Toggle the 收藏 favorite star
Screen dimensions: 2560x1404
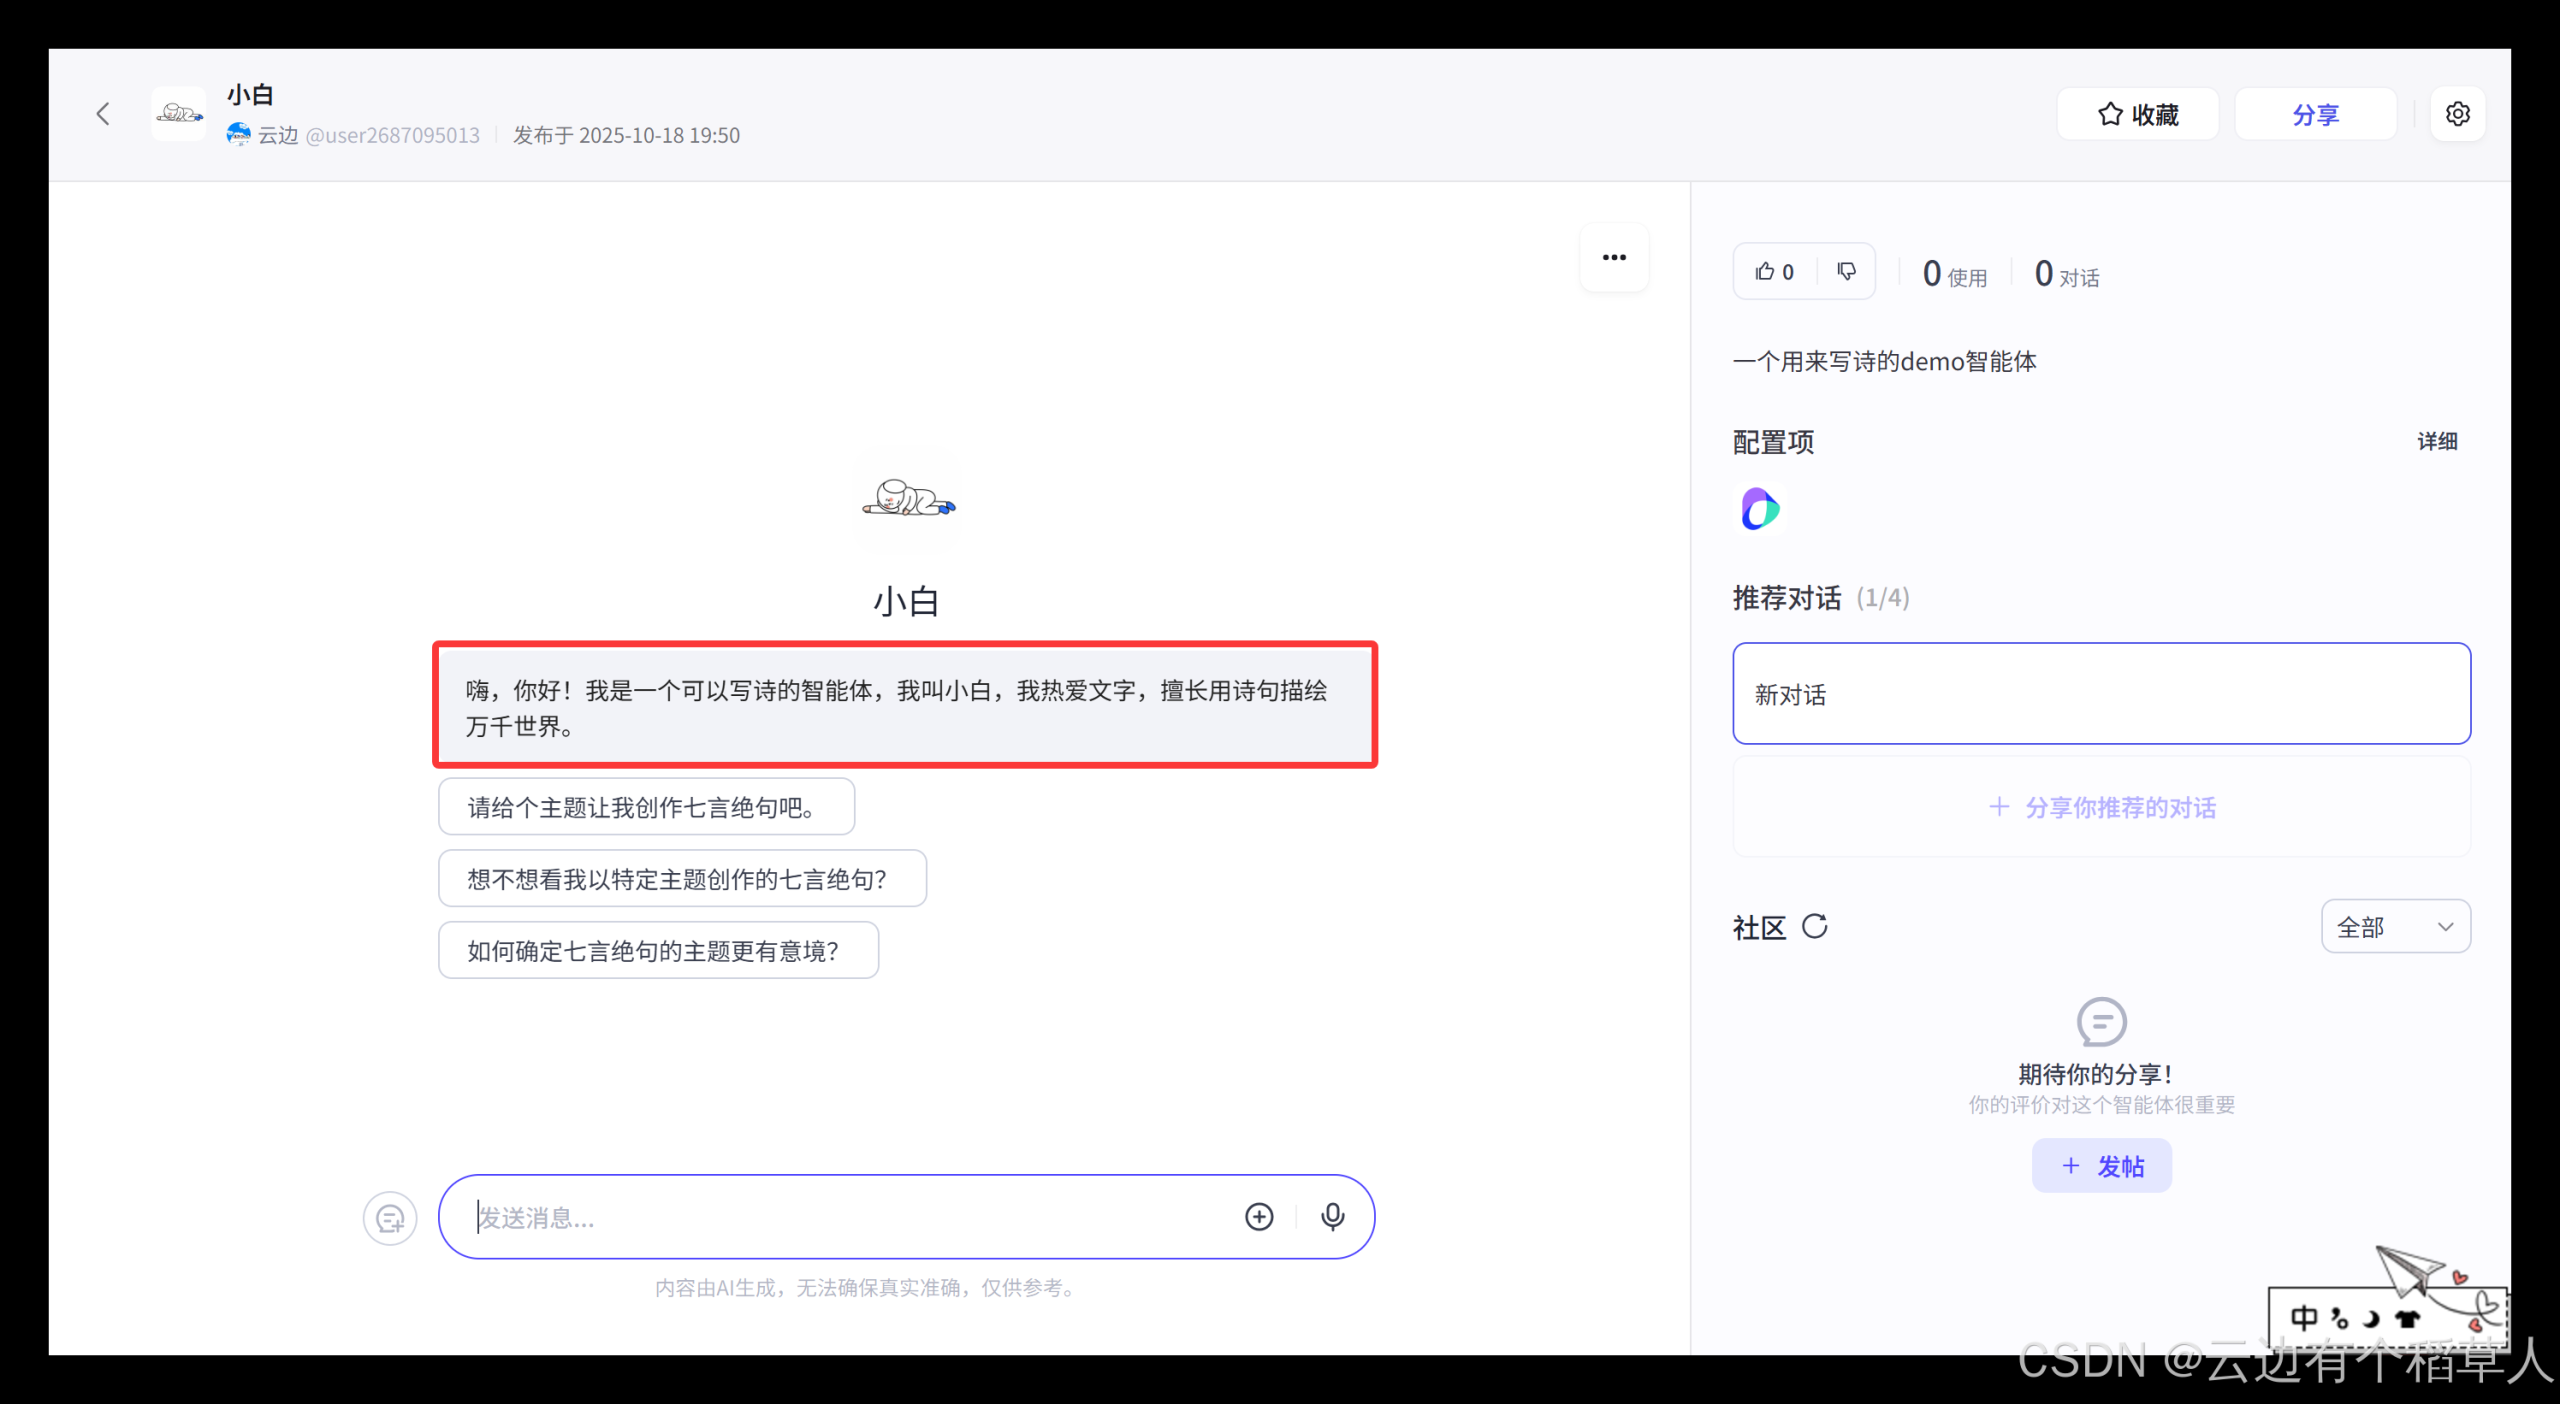pyautogui.click(x=2137, y=114)
